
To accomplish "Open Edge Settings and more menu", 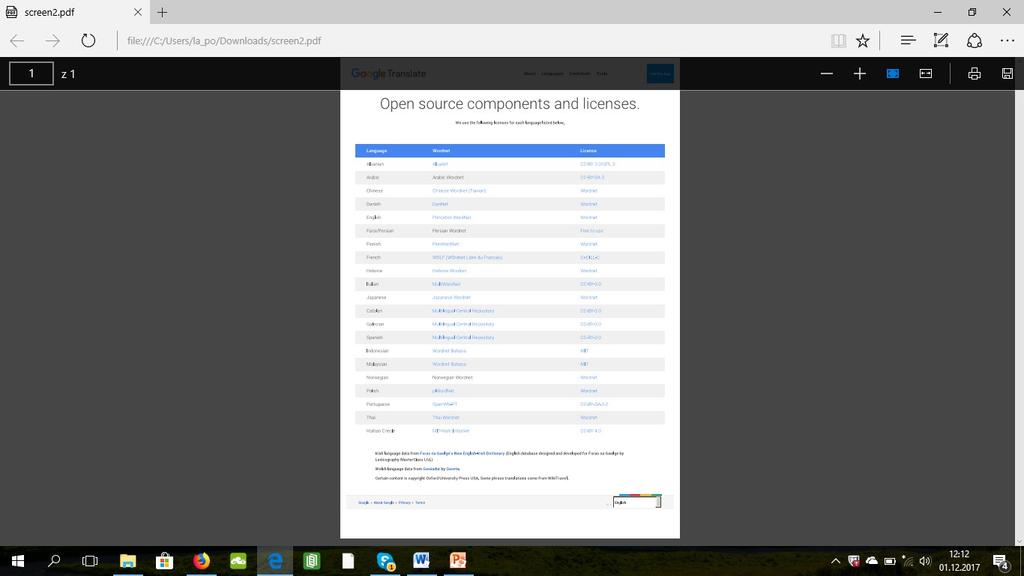I will (1007, 40).
